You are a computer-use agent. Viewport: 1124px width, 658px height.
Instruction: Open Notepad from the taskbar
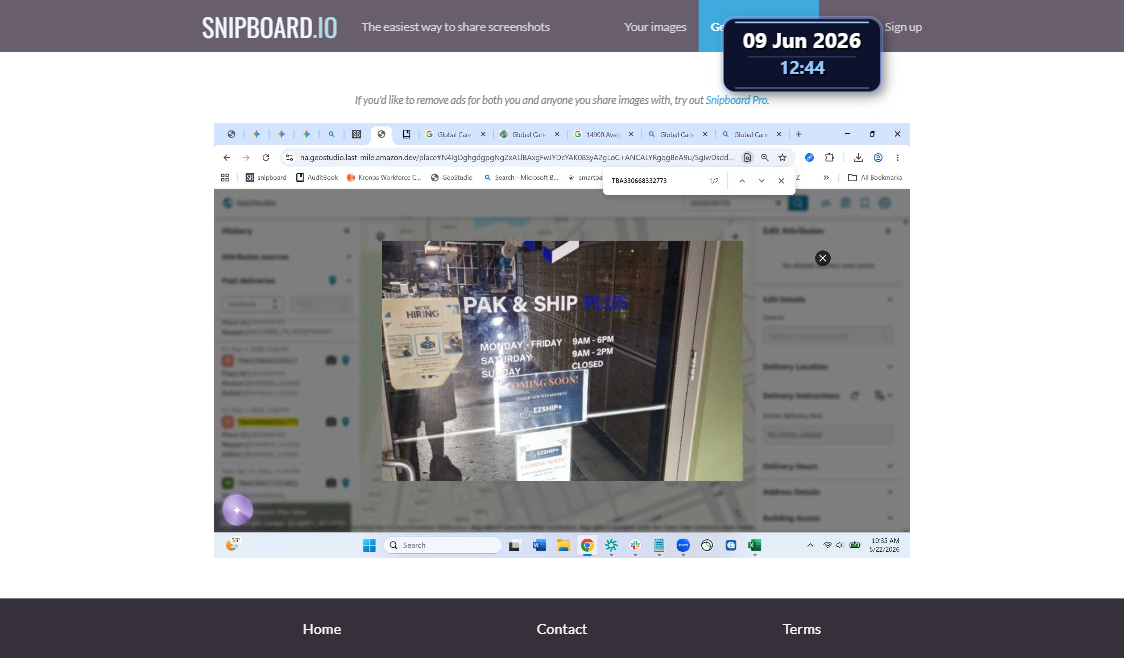click(659, 545)
